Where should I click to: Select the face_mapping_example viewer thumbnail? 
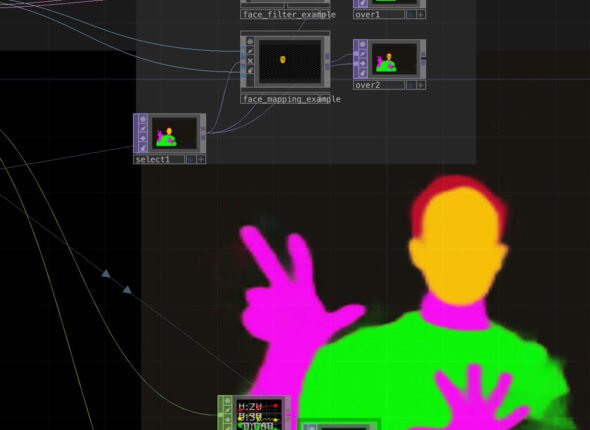click(290, 61)
